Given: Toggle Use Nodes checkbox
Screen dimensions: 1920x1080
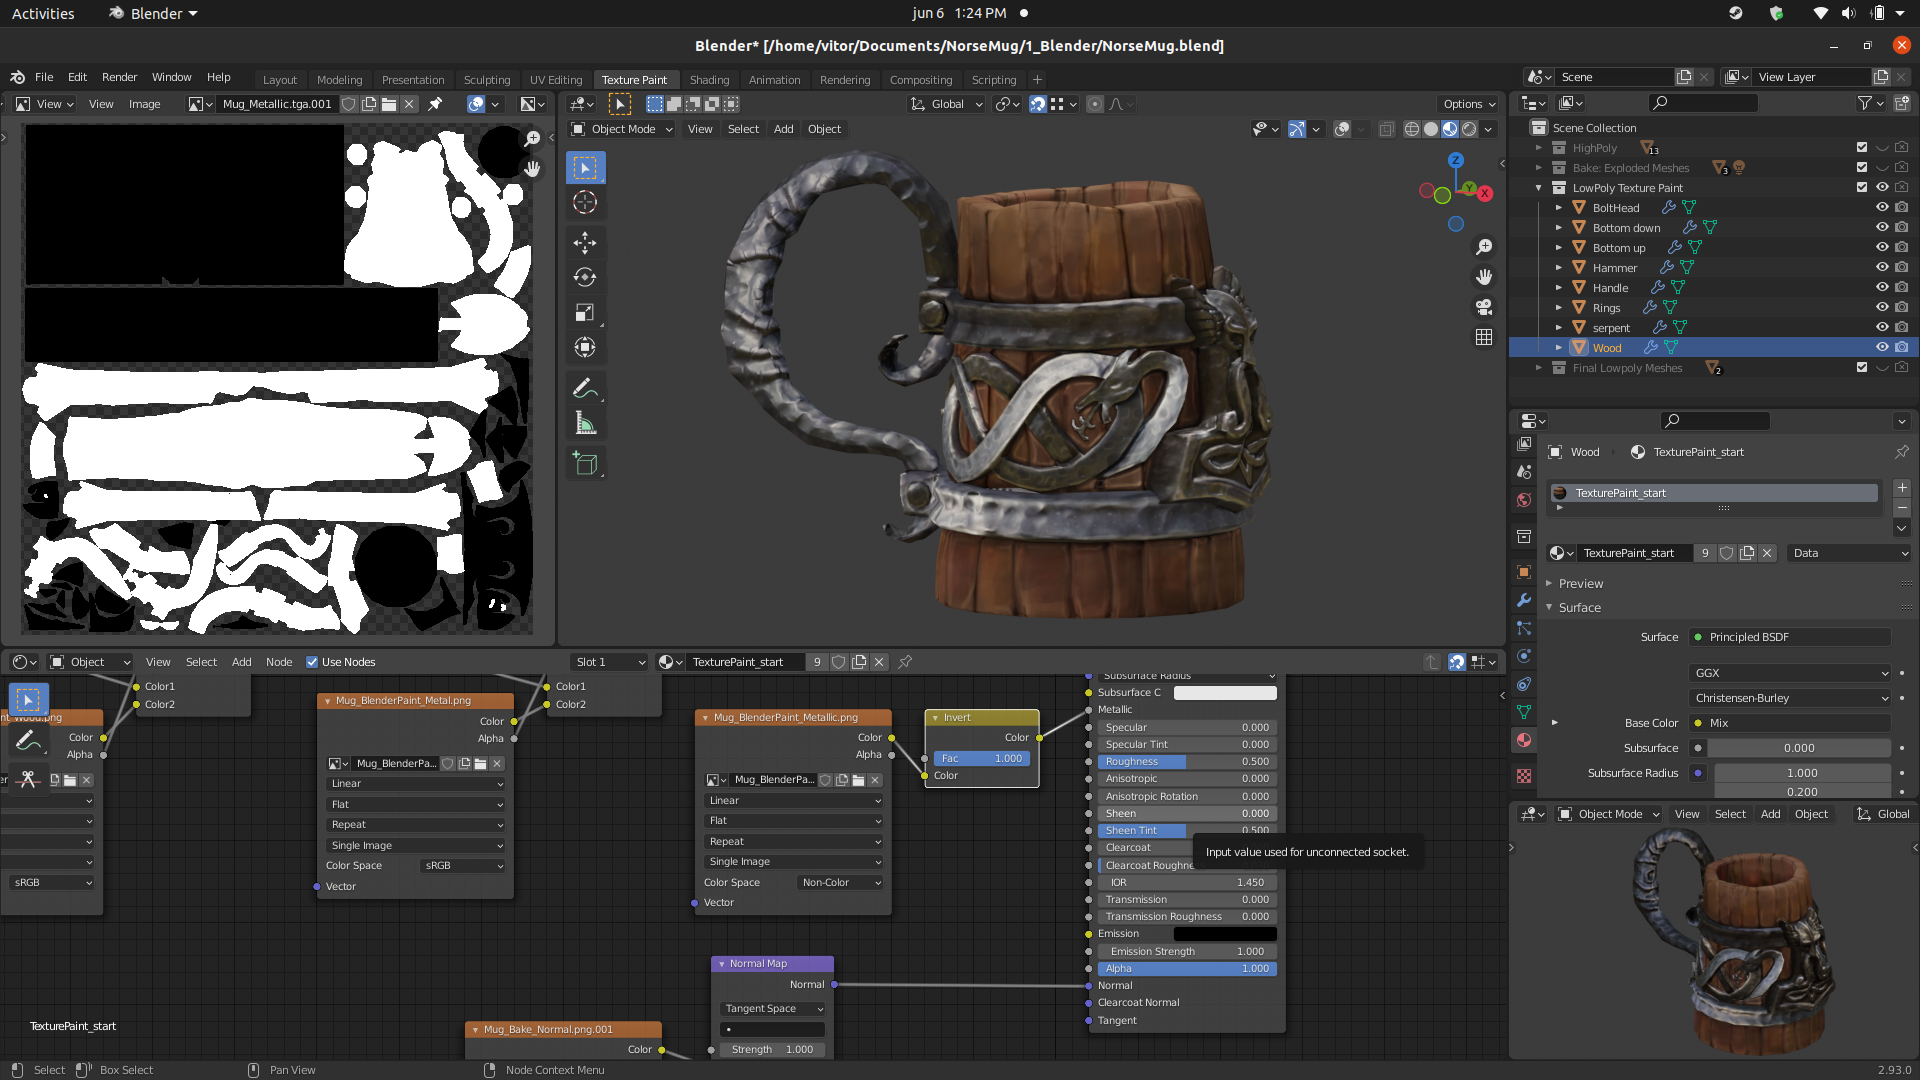Looking at the screenshot, I should point(312,662).
